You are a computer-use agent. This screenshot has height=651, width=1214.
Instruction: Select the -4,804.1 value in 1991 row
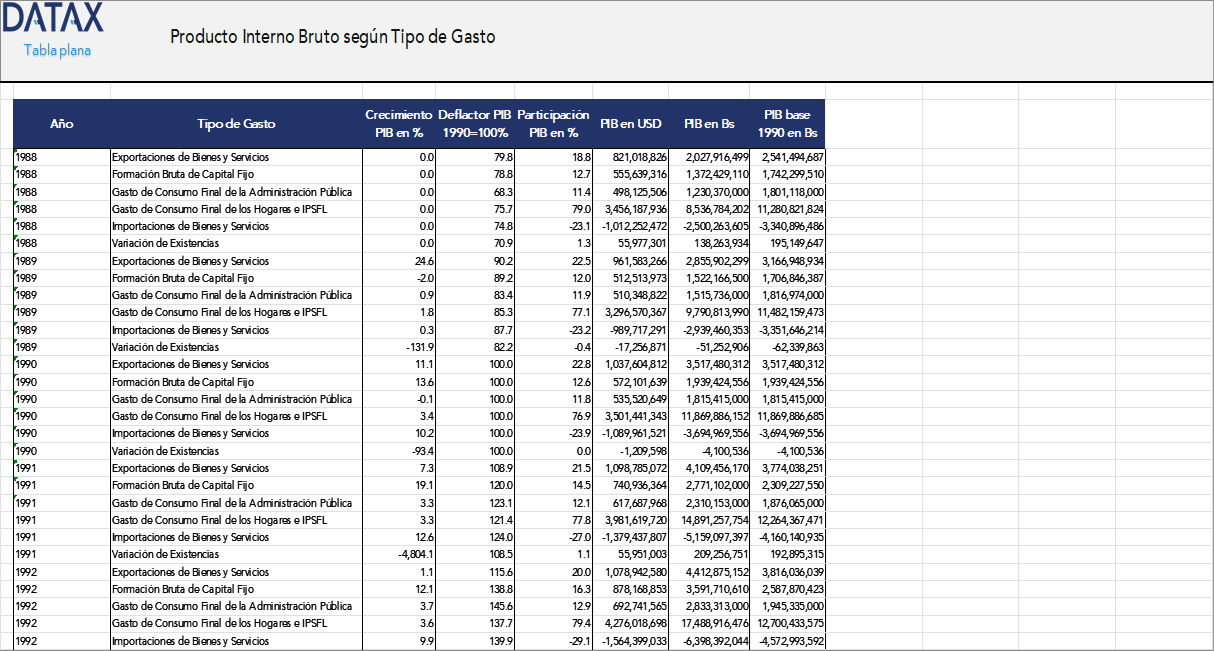(415, 553)
